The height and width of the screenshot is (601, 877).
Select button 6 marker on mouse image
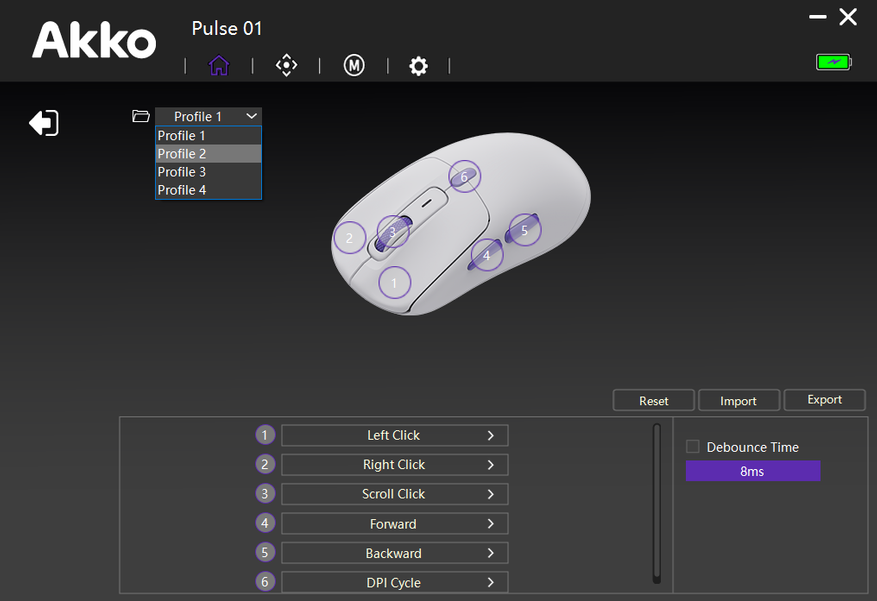coord(464,177)
